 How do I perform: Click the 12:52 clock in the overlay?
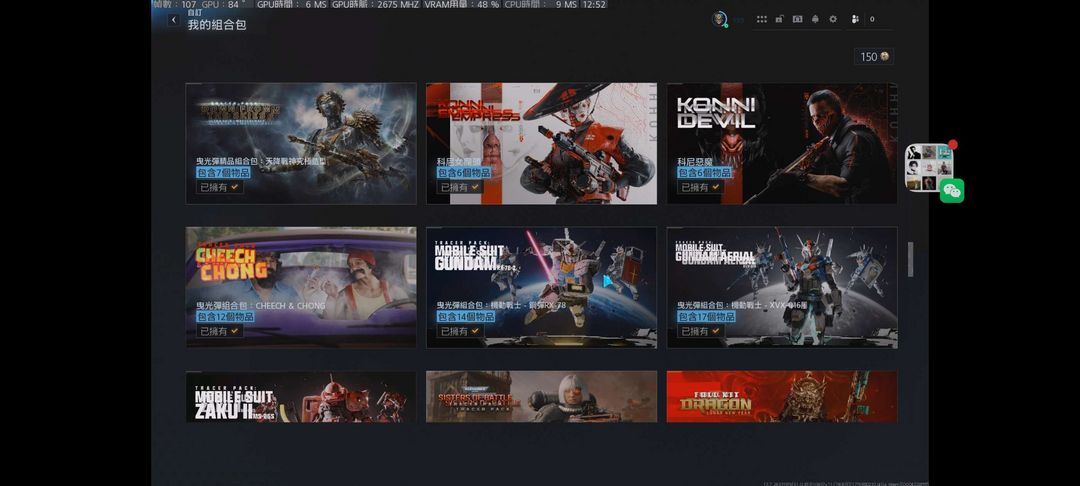[x=594, y=4]
